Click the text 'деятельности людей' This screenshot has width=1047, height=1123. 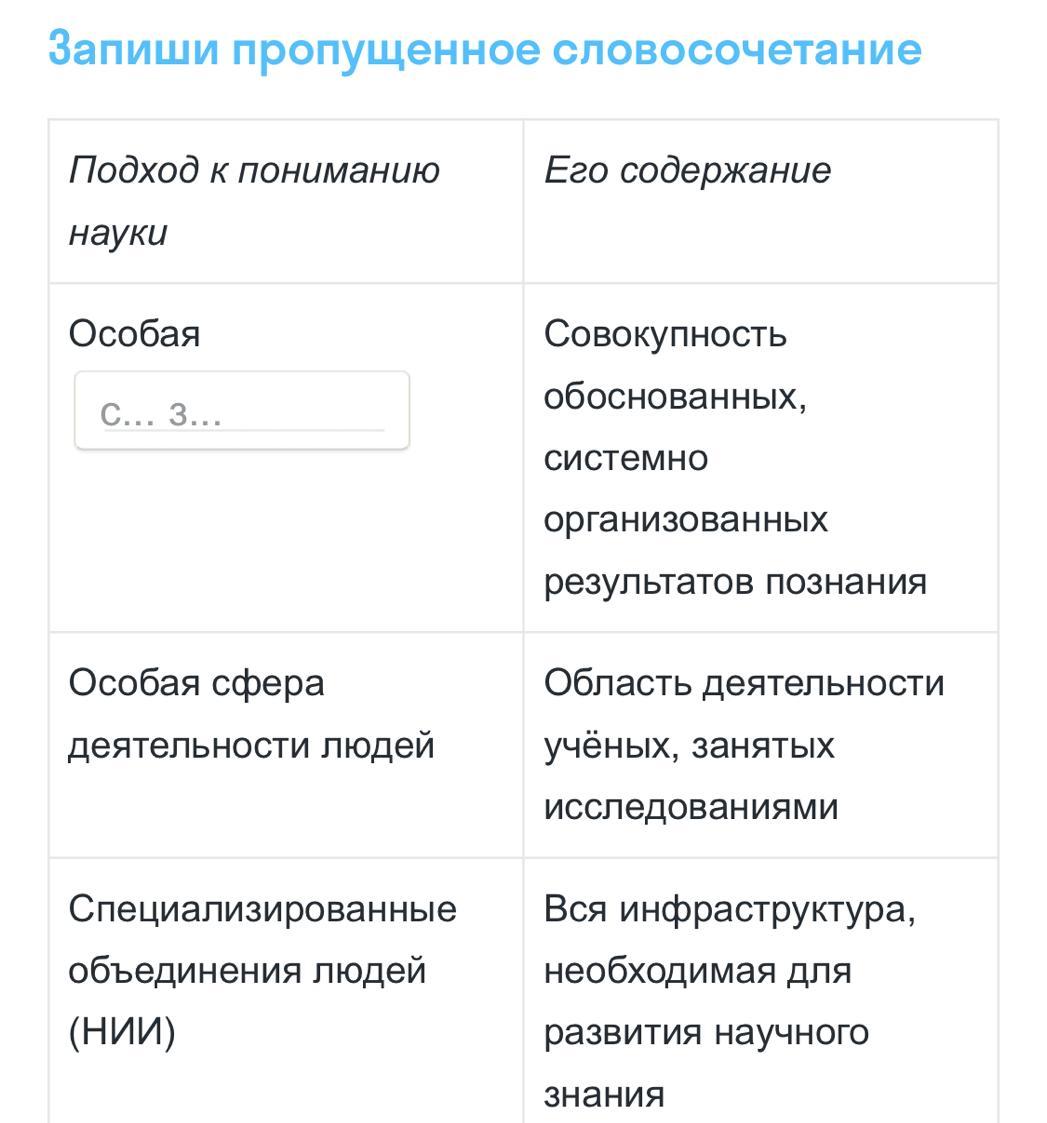251,746
